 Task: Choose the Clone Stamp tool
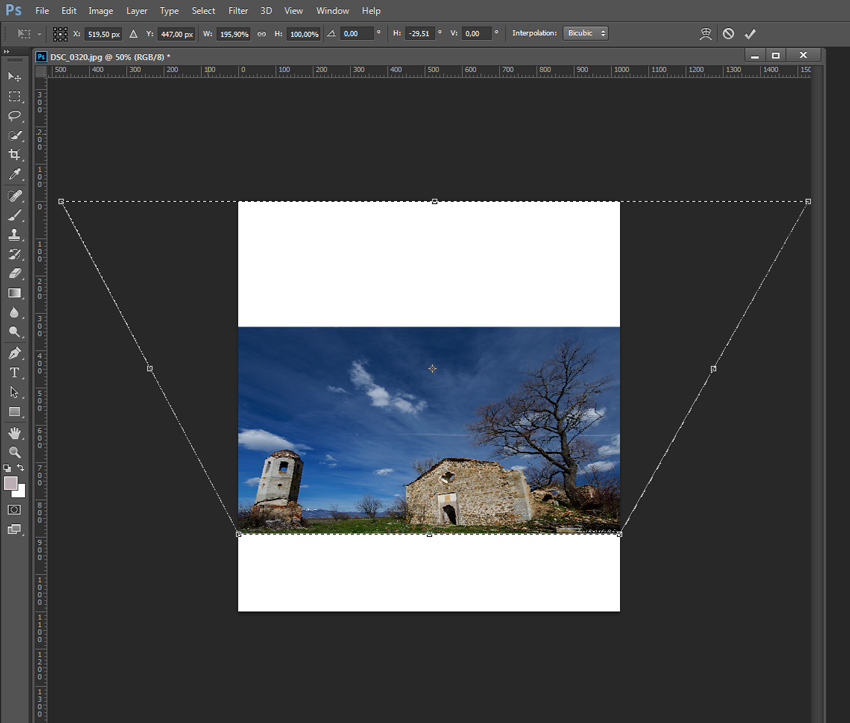(x=14, y=235)
